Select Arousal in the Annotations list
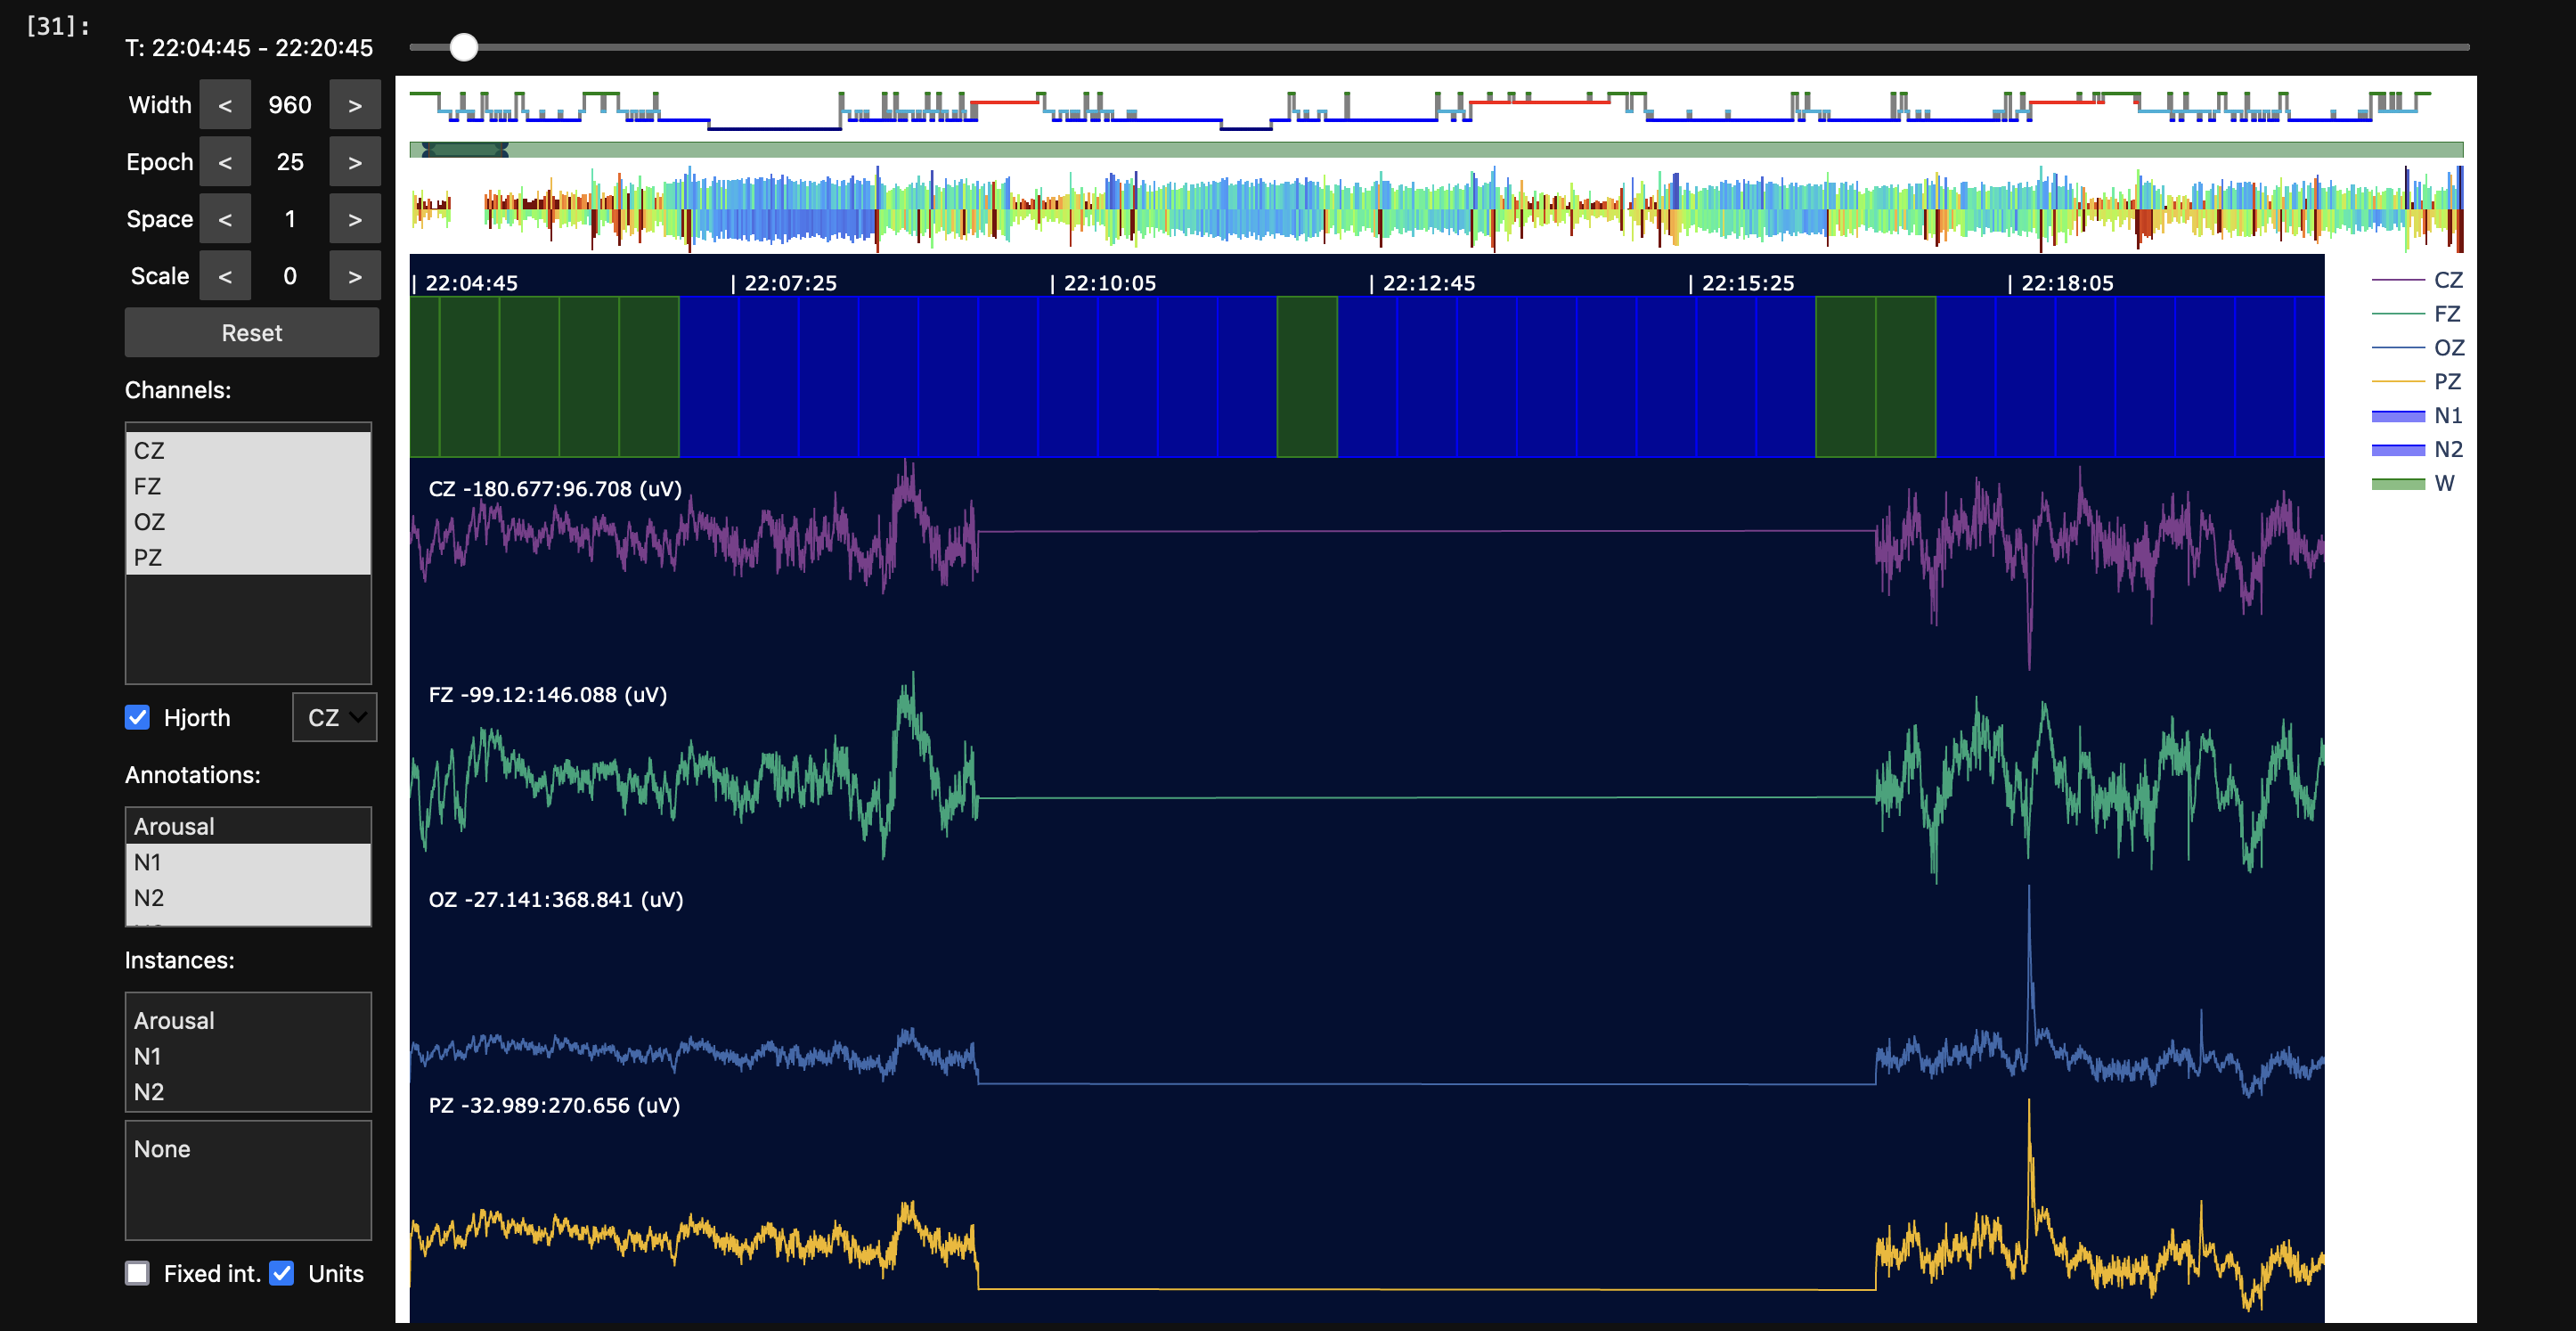The height and width of the screenshot is (1331, 2576). click(174, 826)
